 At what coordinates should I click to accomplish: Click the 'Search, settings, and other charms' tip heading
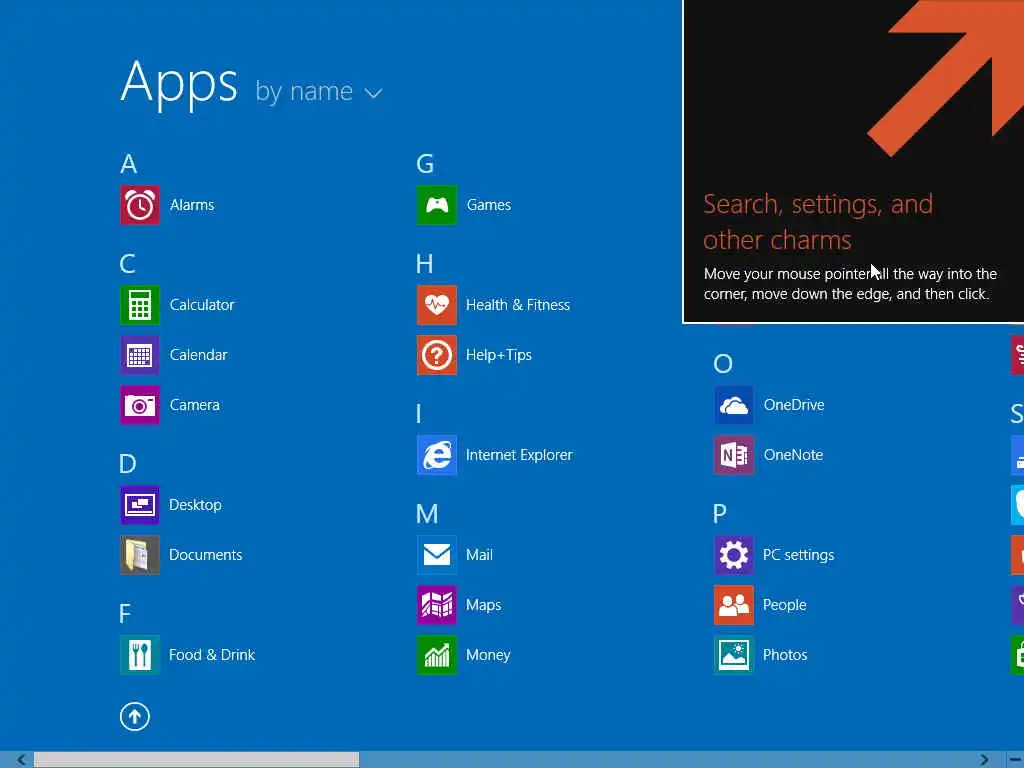click(818, 222)
